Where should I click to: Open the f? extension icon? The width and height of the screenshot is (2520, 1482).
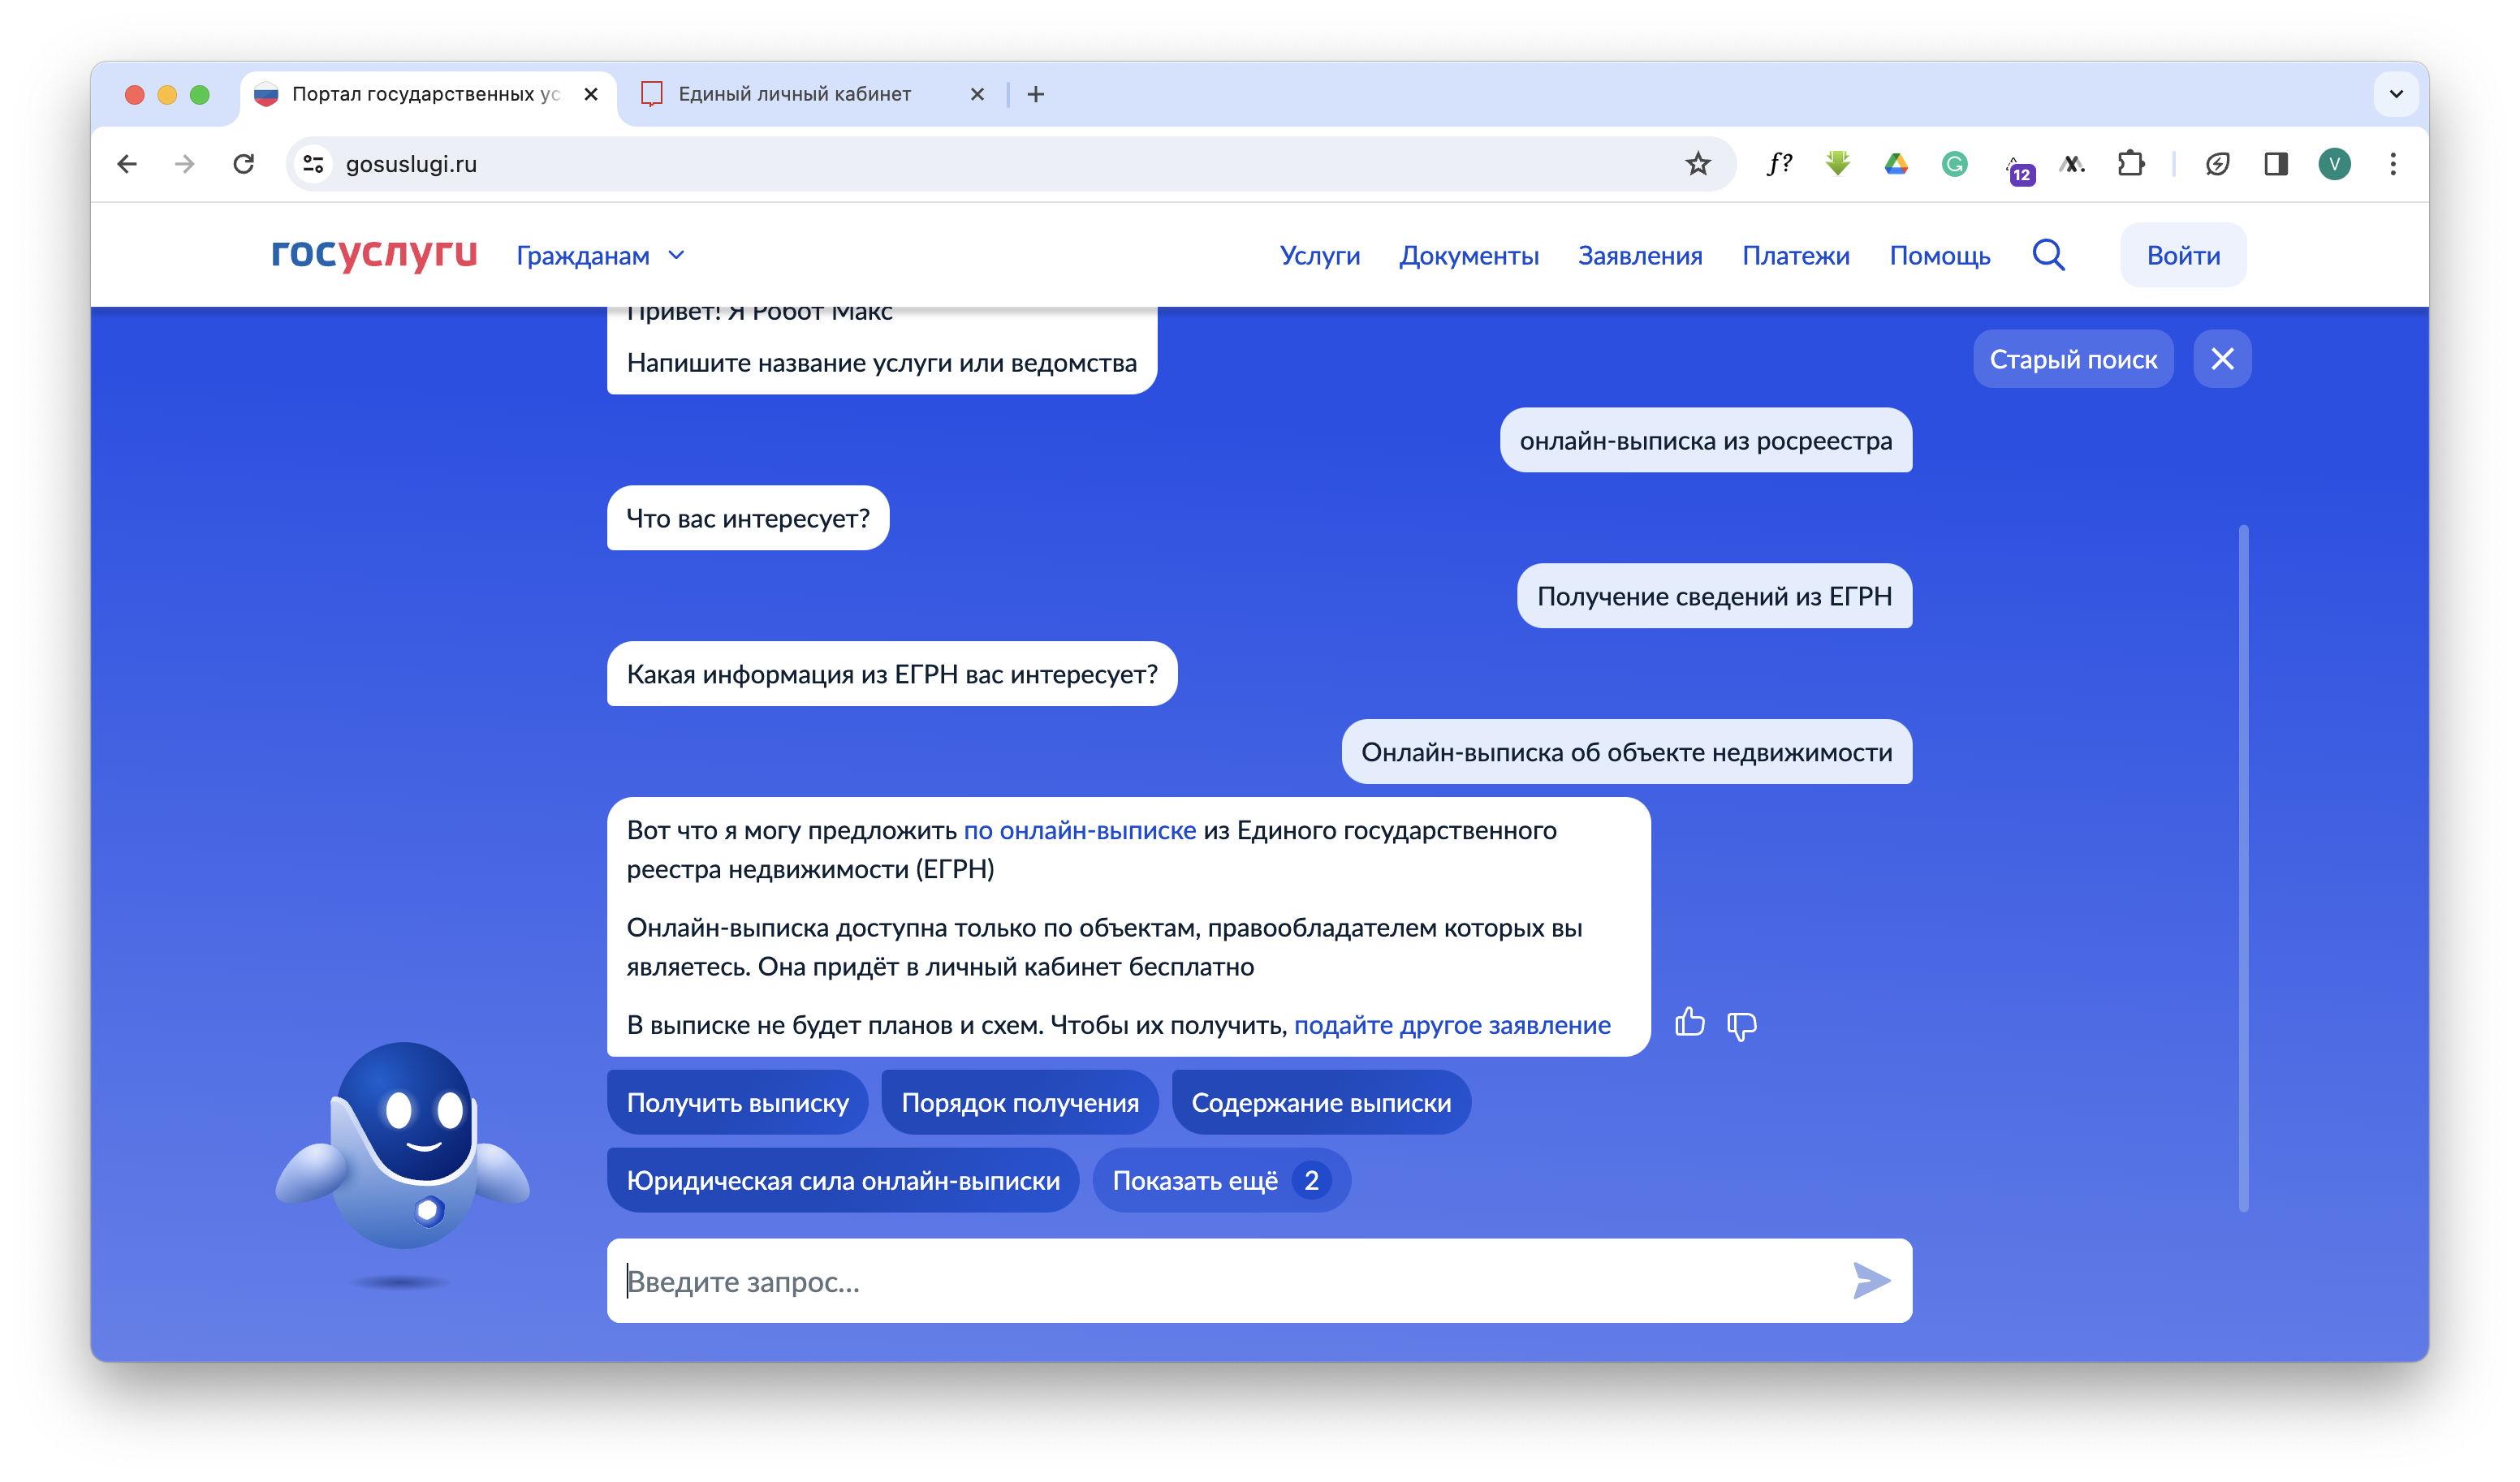1779,164
